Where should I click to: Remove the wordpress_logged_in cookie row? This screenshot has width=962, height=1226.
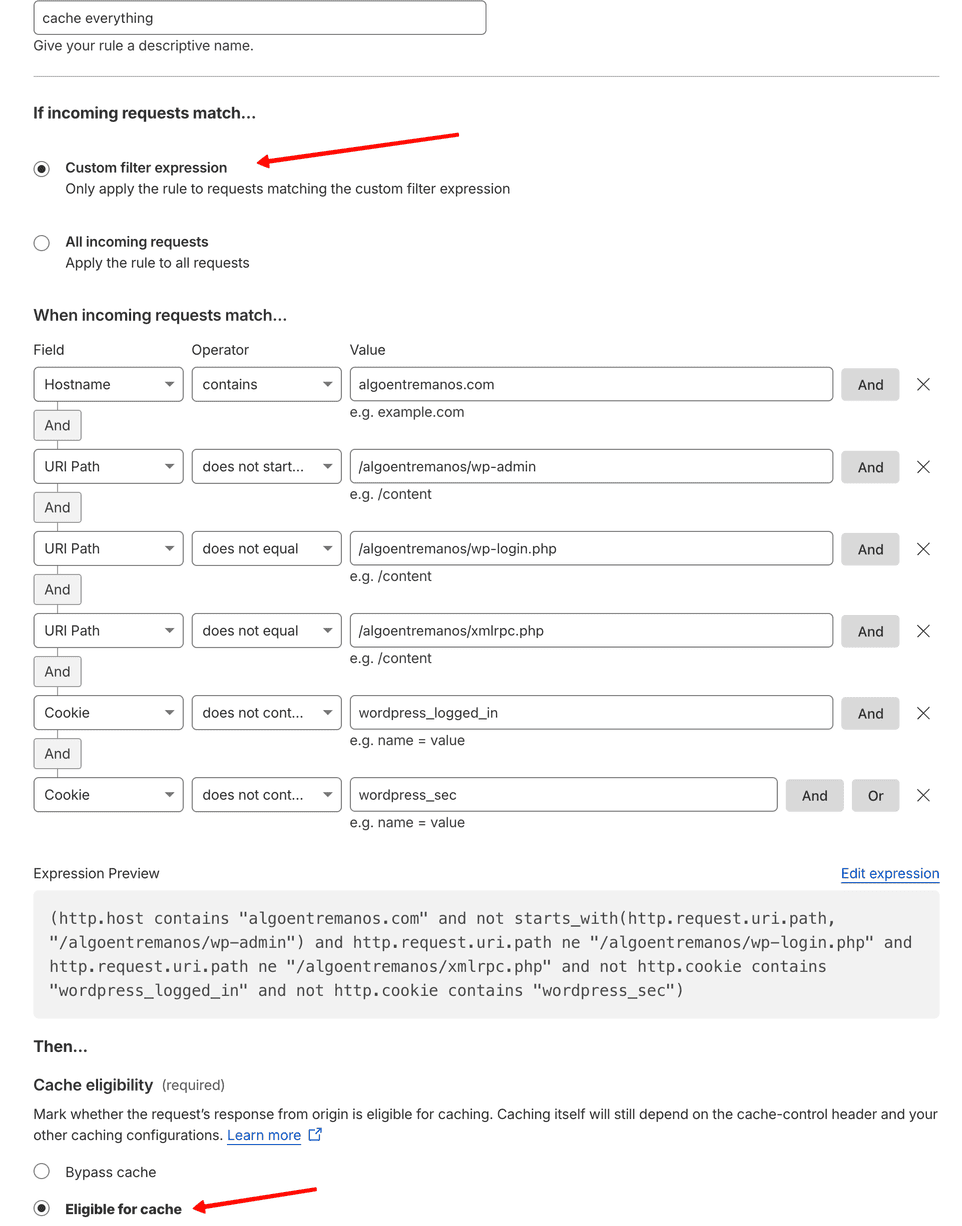923,713
